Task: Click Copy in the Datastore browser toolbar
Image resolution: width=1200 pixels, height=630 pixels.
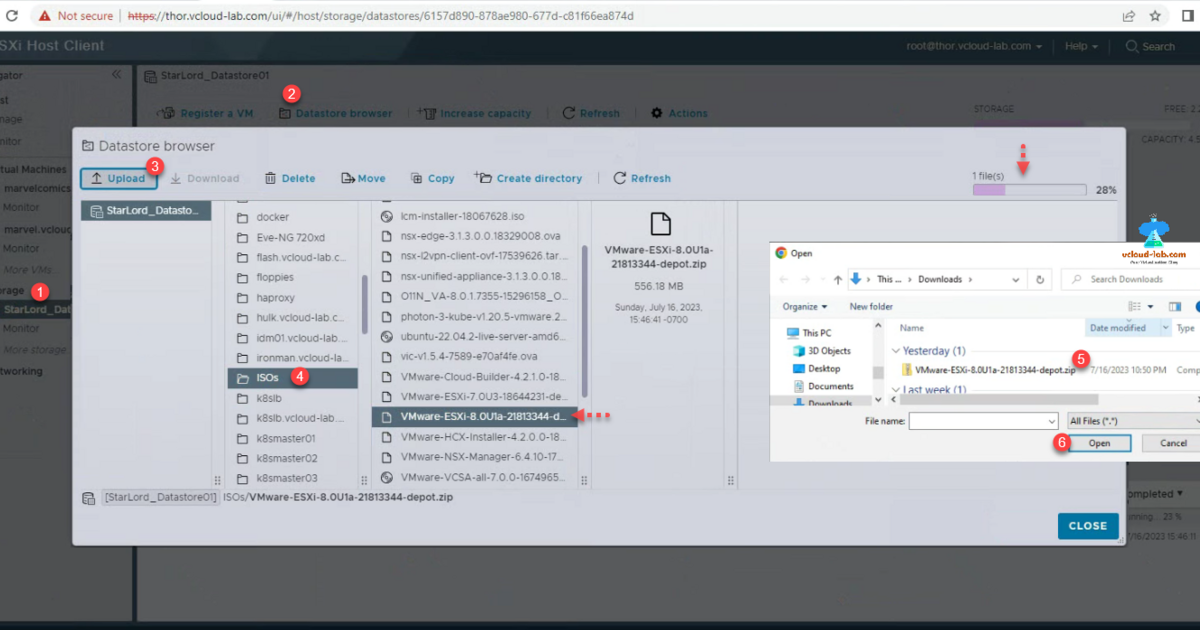Action: coord(432,178)
